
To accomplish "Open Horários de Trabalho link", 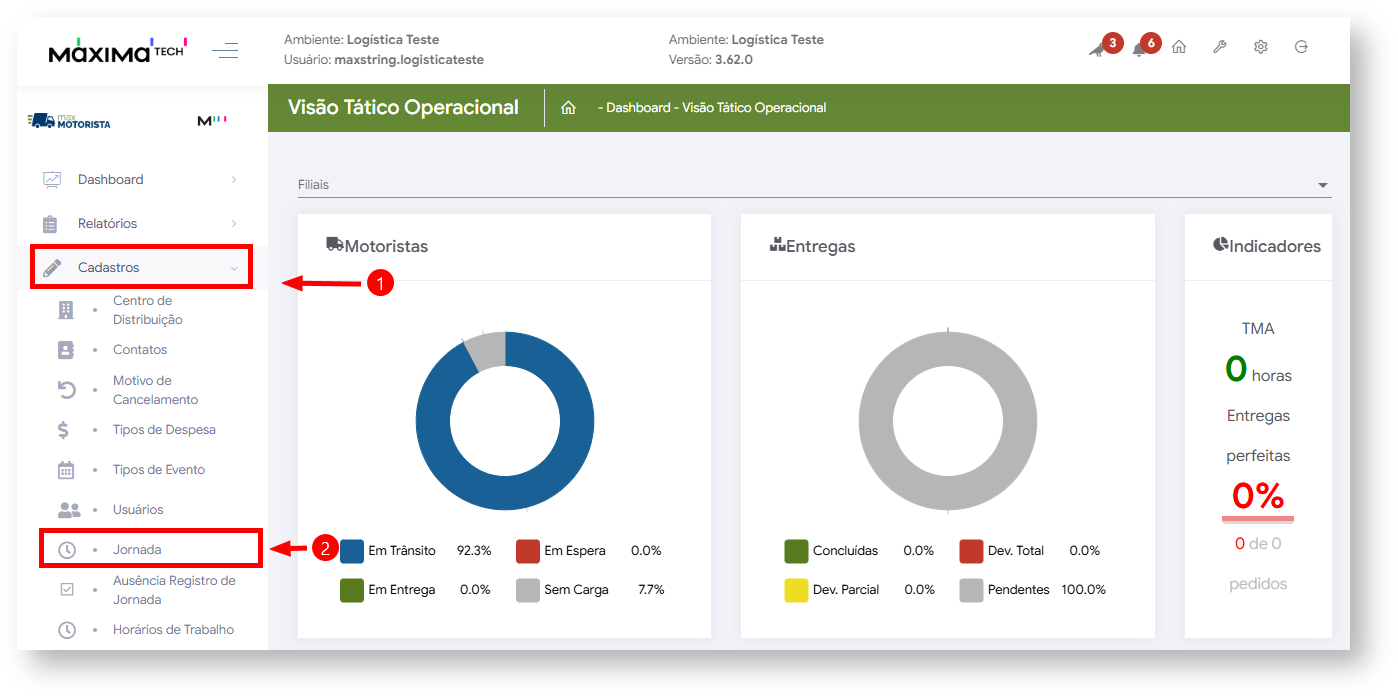I will coord(173,630).
